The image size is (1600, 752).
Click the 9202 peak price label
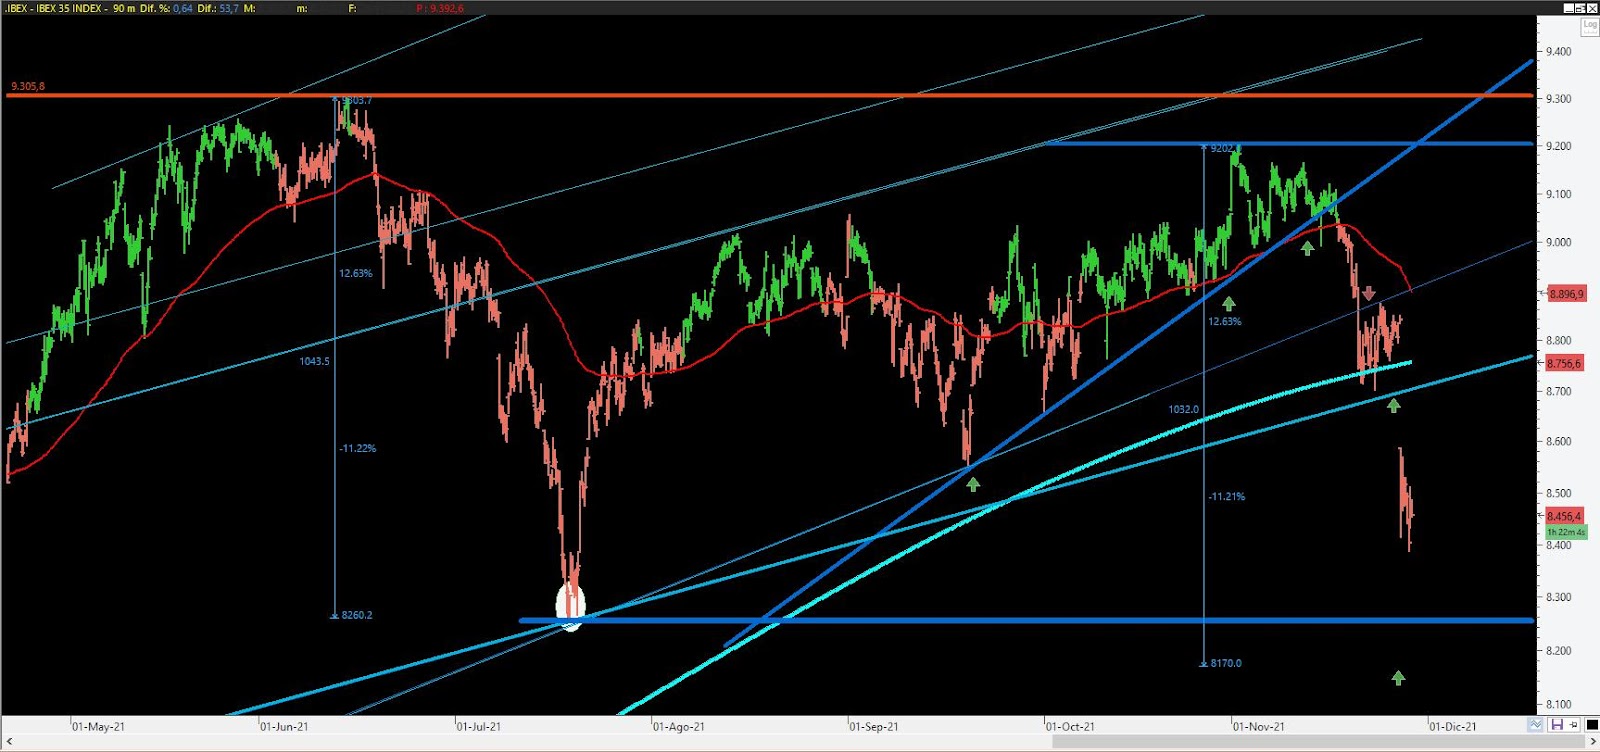click(1226, 148)
